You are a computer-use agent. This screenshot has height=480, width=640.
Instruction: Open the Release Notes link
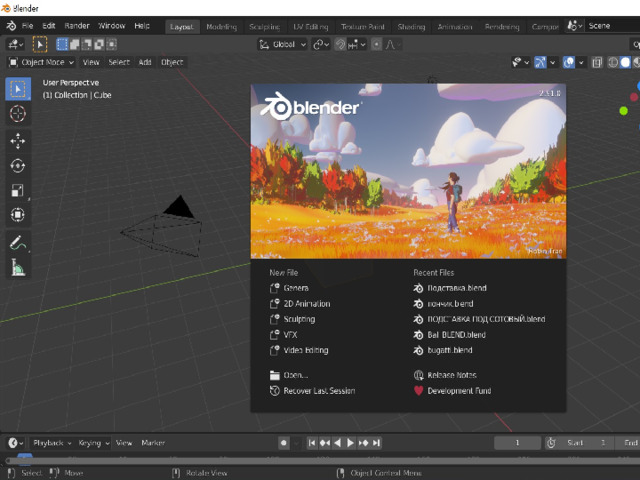[x=444, y=375]
